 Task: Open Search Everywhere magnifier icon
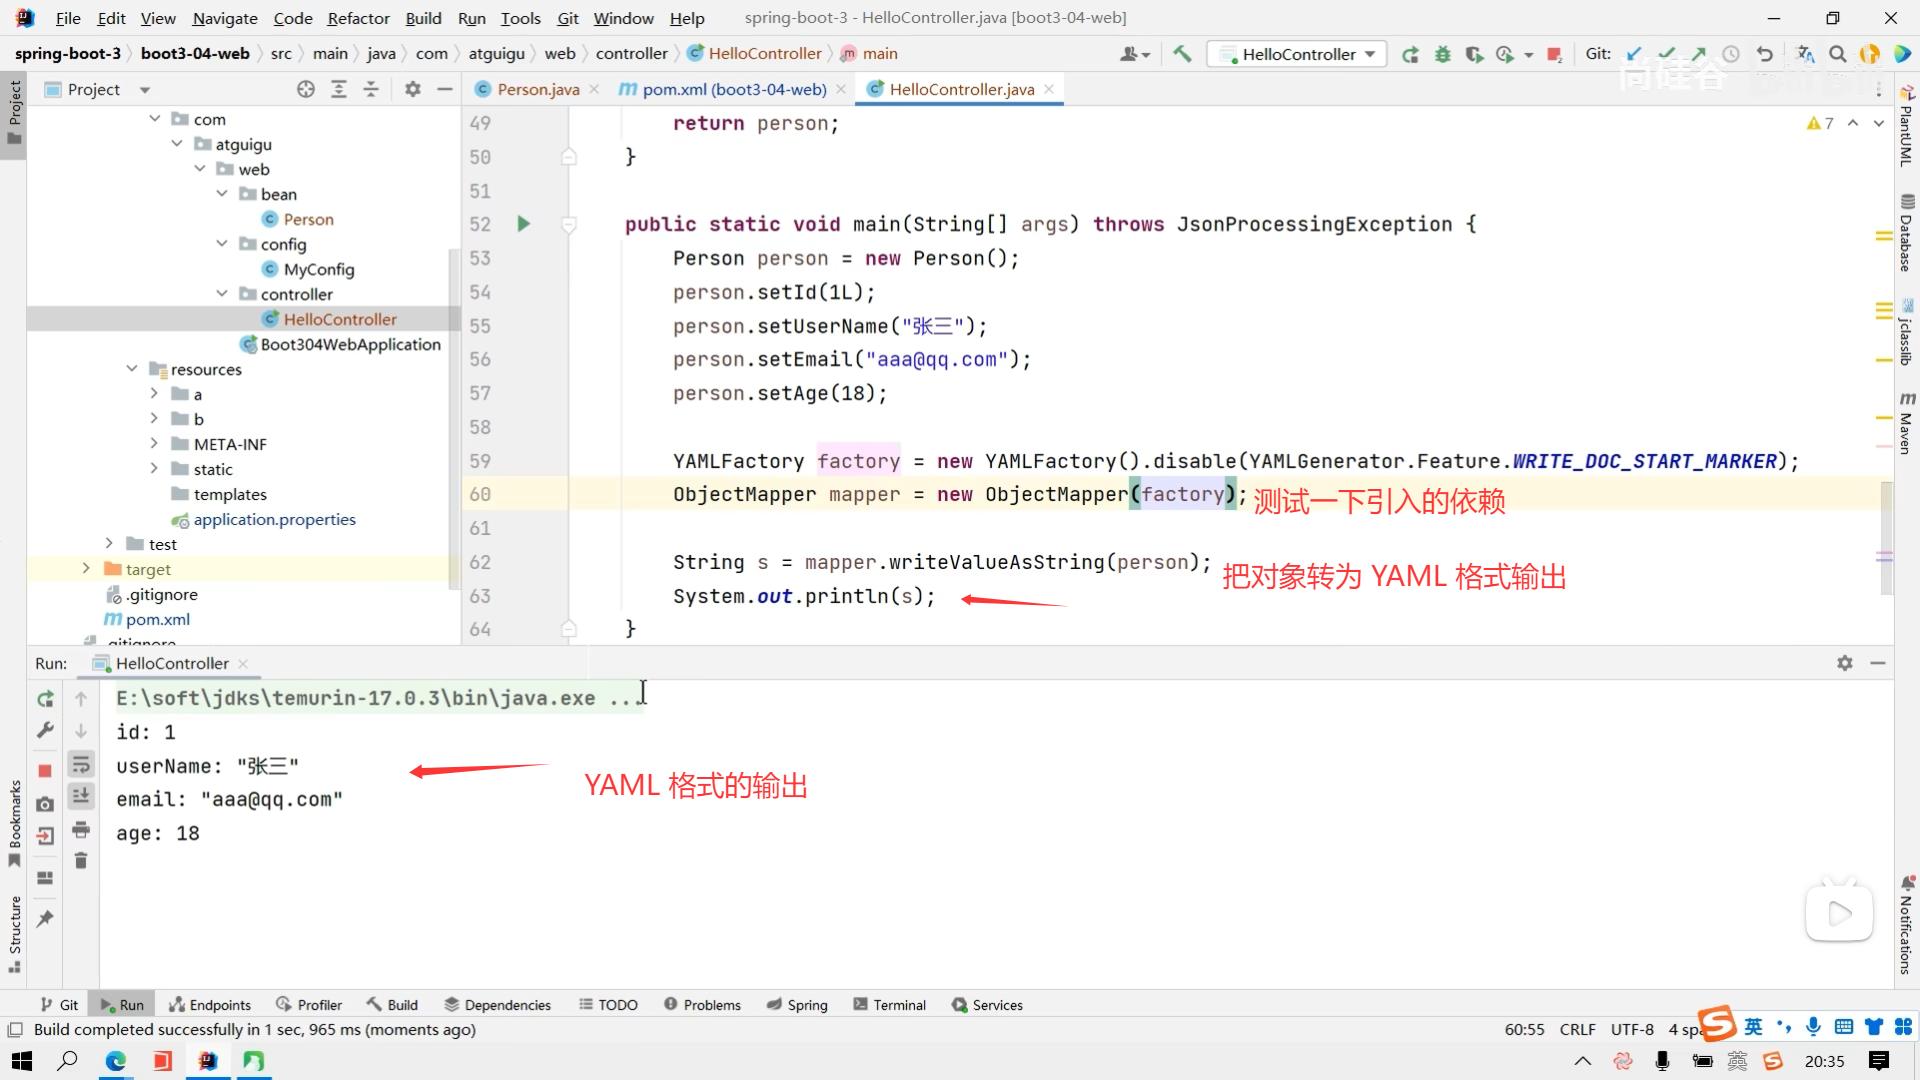1837,54
